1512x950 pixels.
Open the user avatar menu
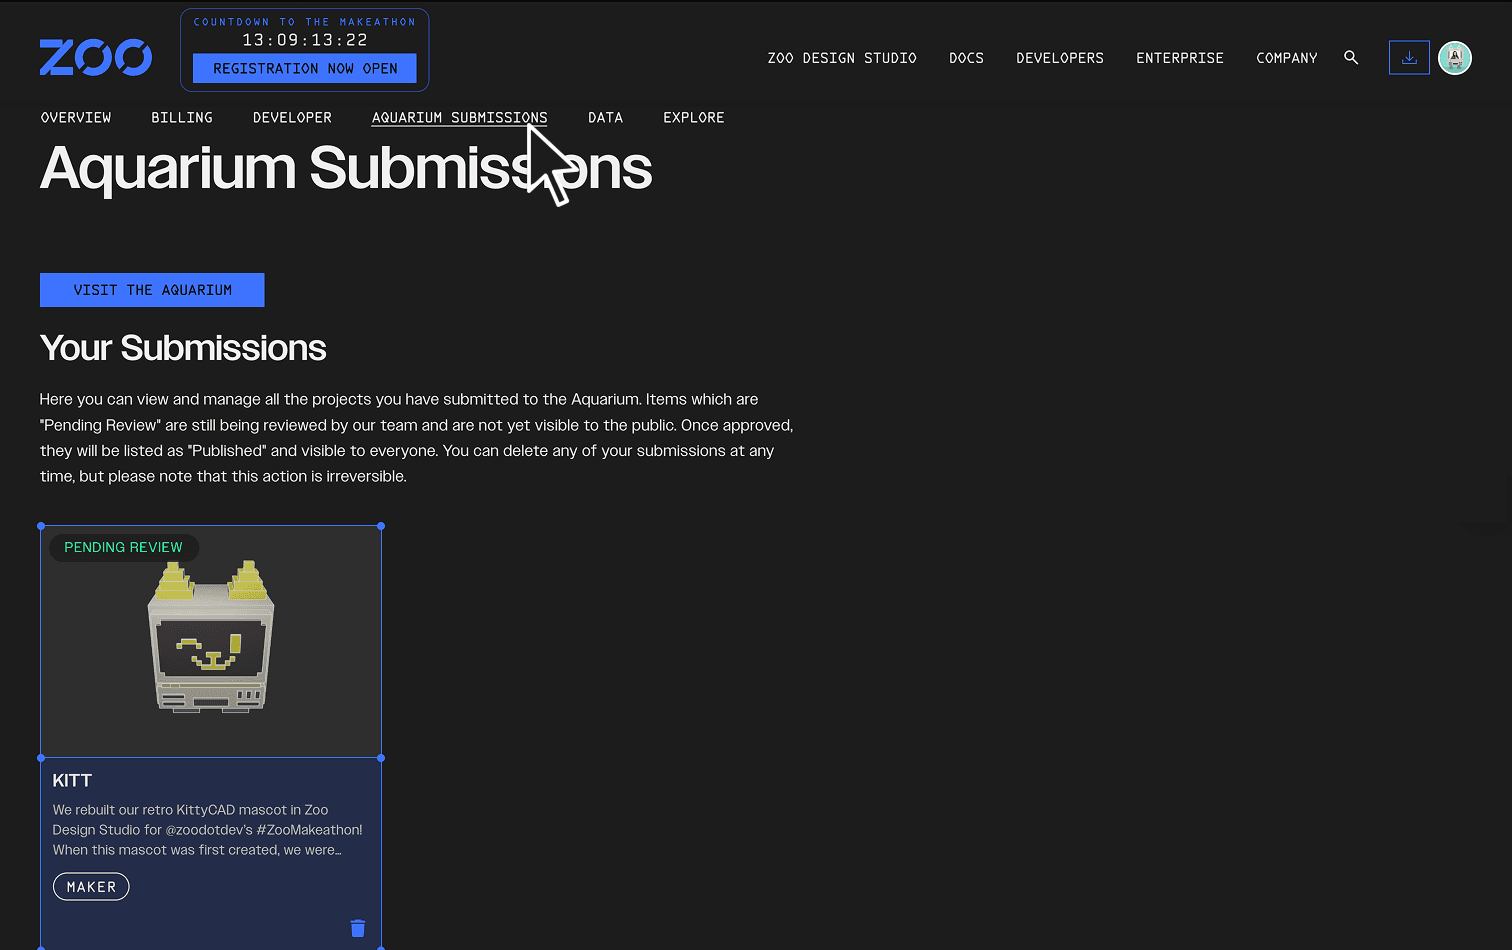click(1455, 57)
